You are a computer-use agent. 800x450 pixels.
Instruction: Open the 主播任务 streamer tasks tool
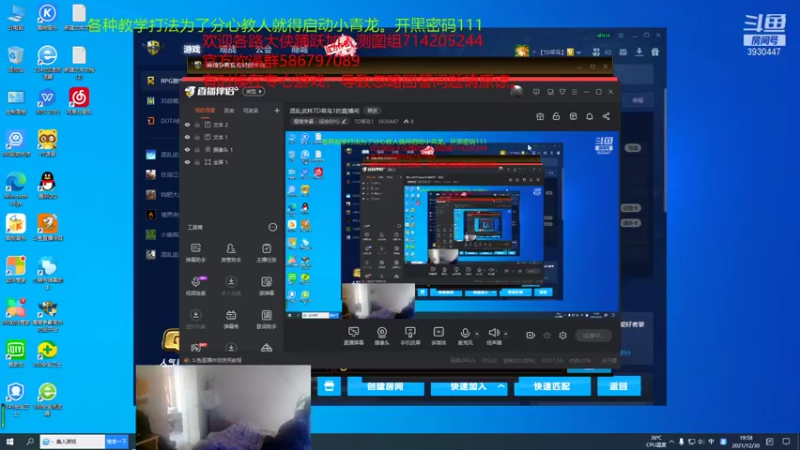[266, 253]
